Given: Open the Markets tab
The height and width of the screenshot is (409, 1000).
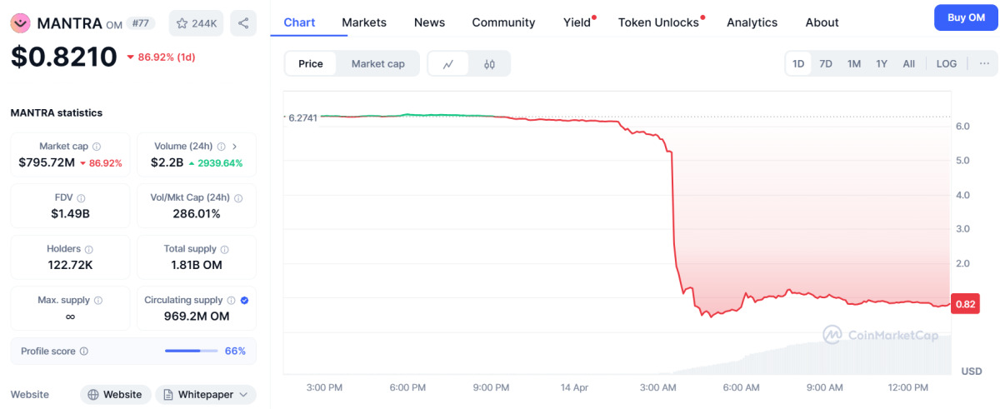Looking at the screenshot, I should pyautogui.click(x=364, y=22).
